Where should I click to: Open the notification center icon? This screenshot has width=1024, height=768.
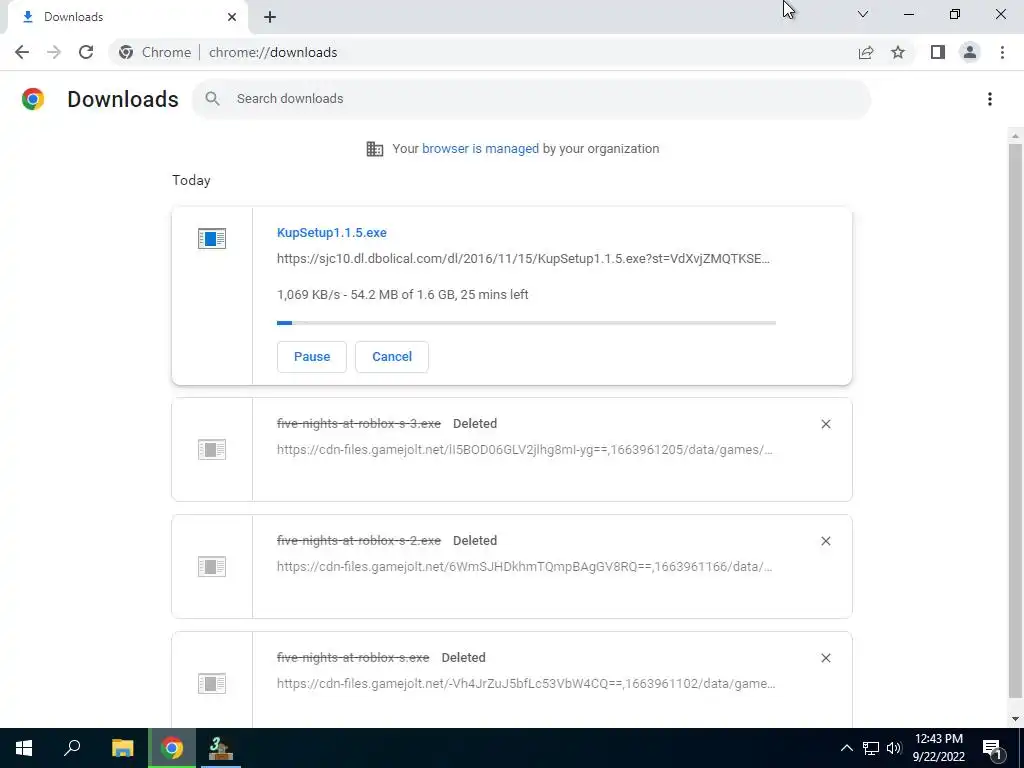pyautogui.click(x=993, y=748)
